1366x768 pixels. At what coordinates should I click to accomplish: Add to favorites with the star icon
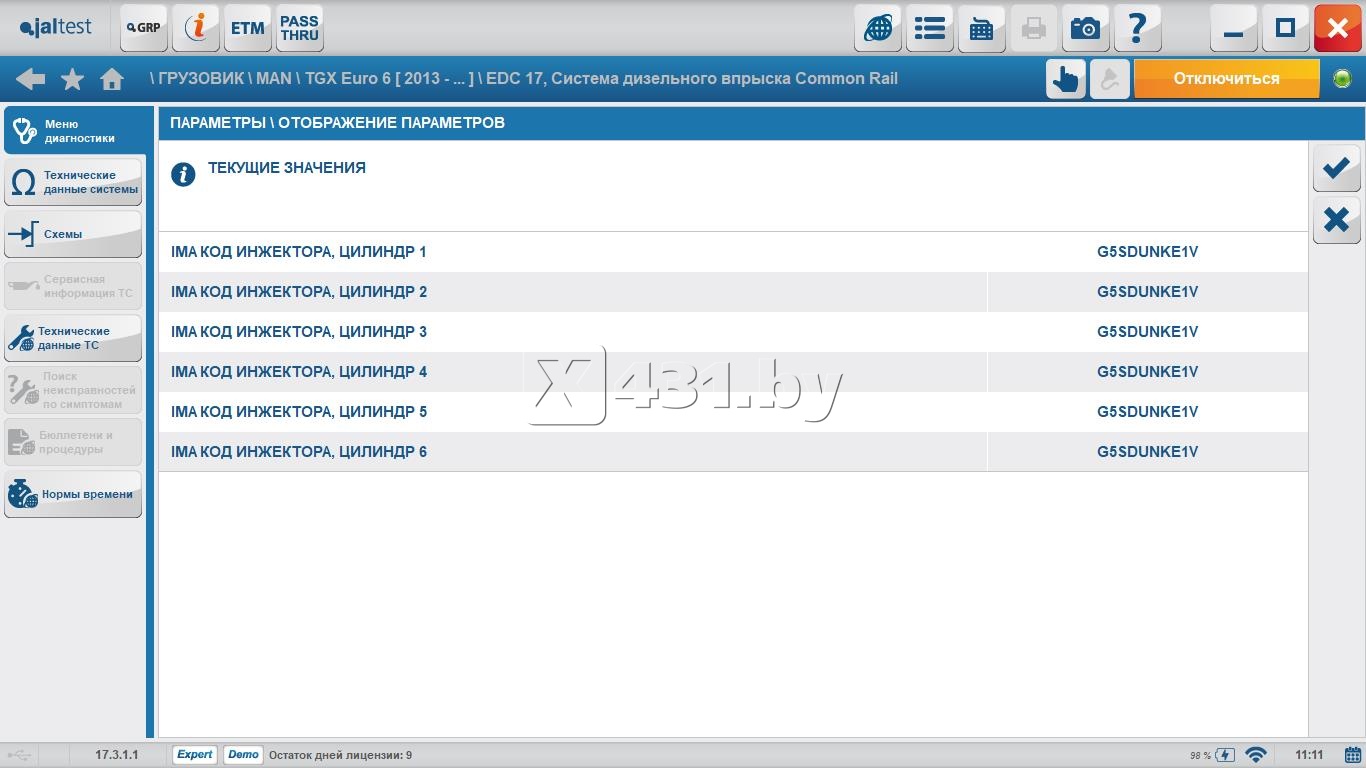pos(72,79)
